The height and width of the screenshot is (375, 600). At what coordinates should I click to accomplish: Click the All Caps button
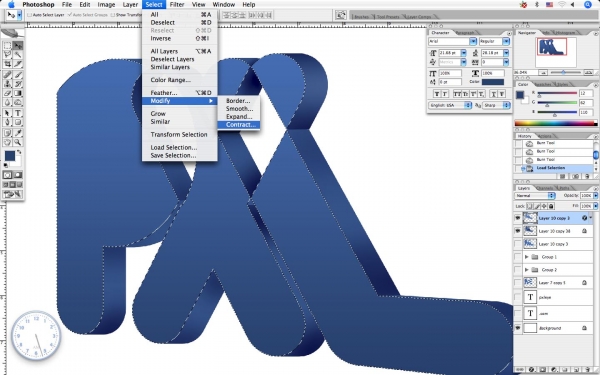click(457, 94)
